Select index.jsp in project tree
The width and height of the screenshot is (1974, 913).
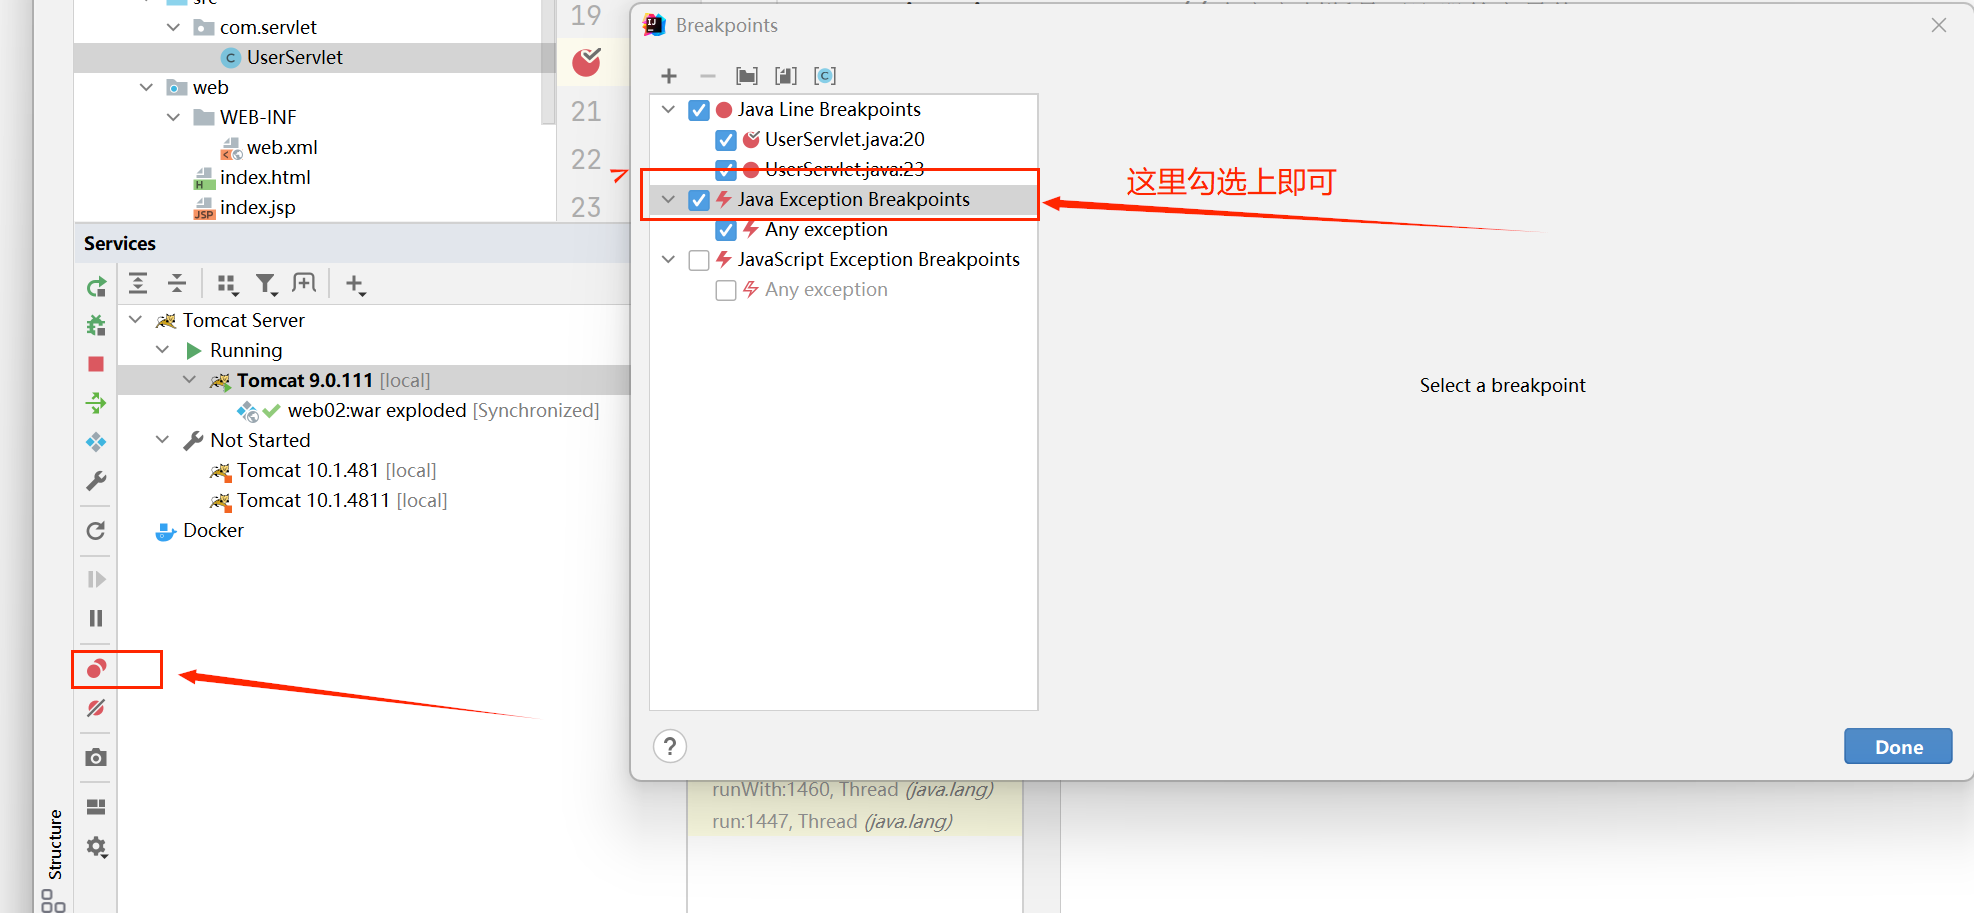click(257, 207)
